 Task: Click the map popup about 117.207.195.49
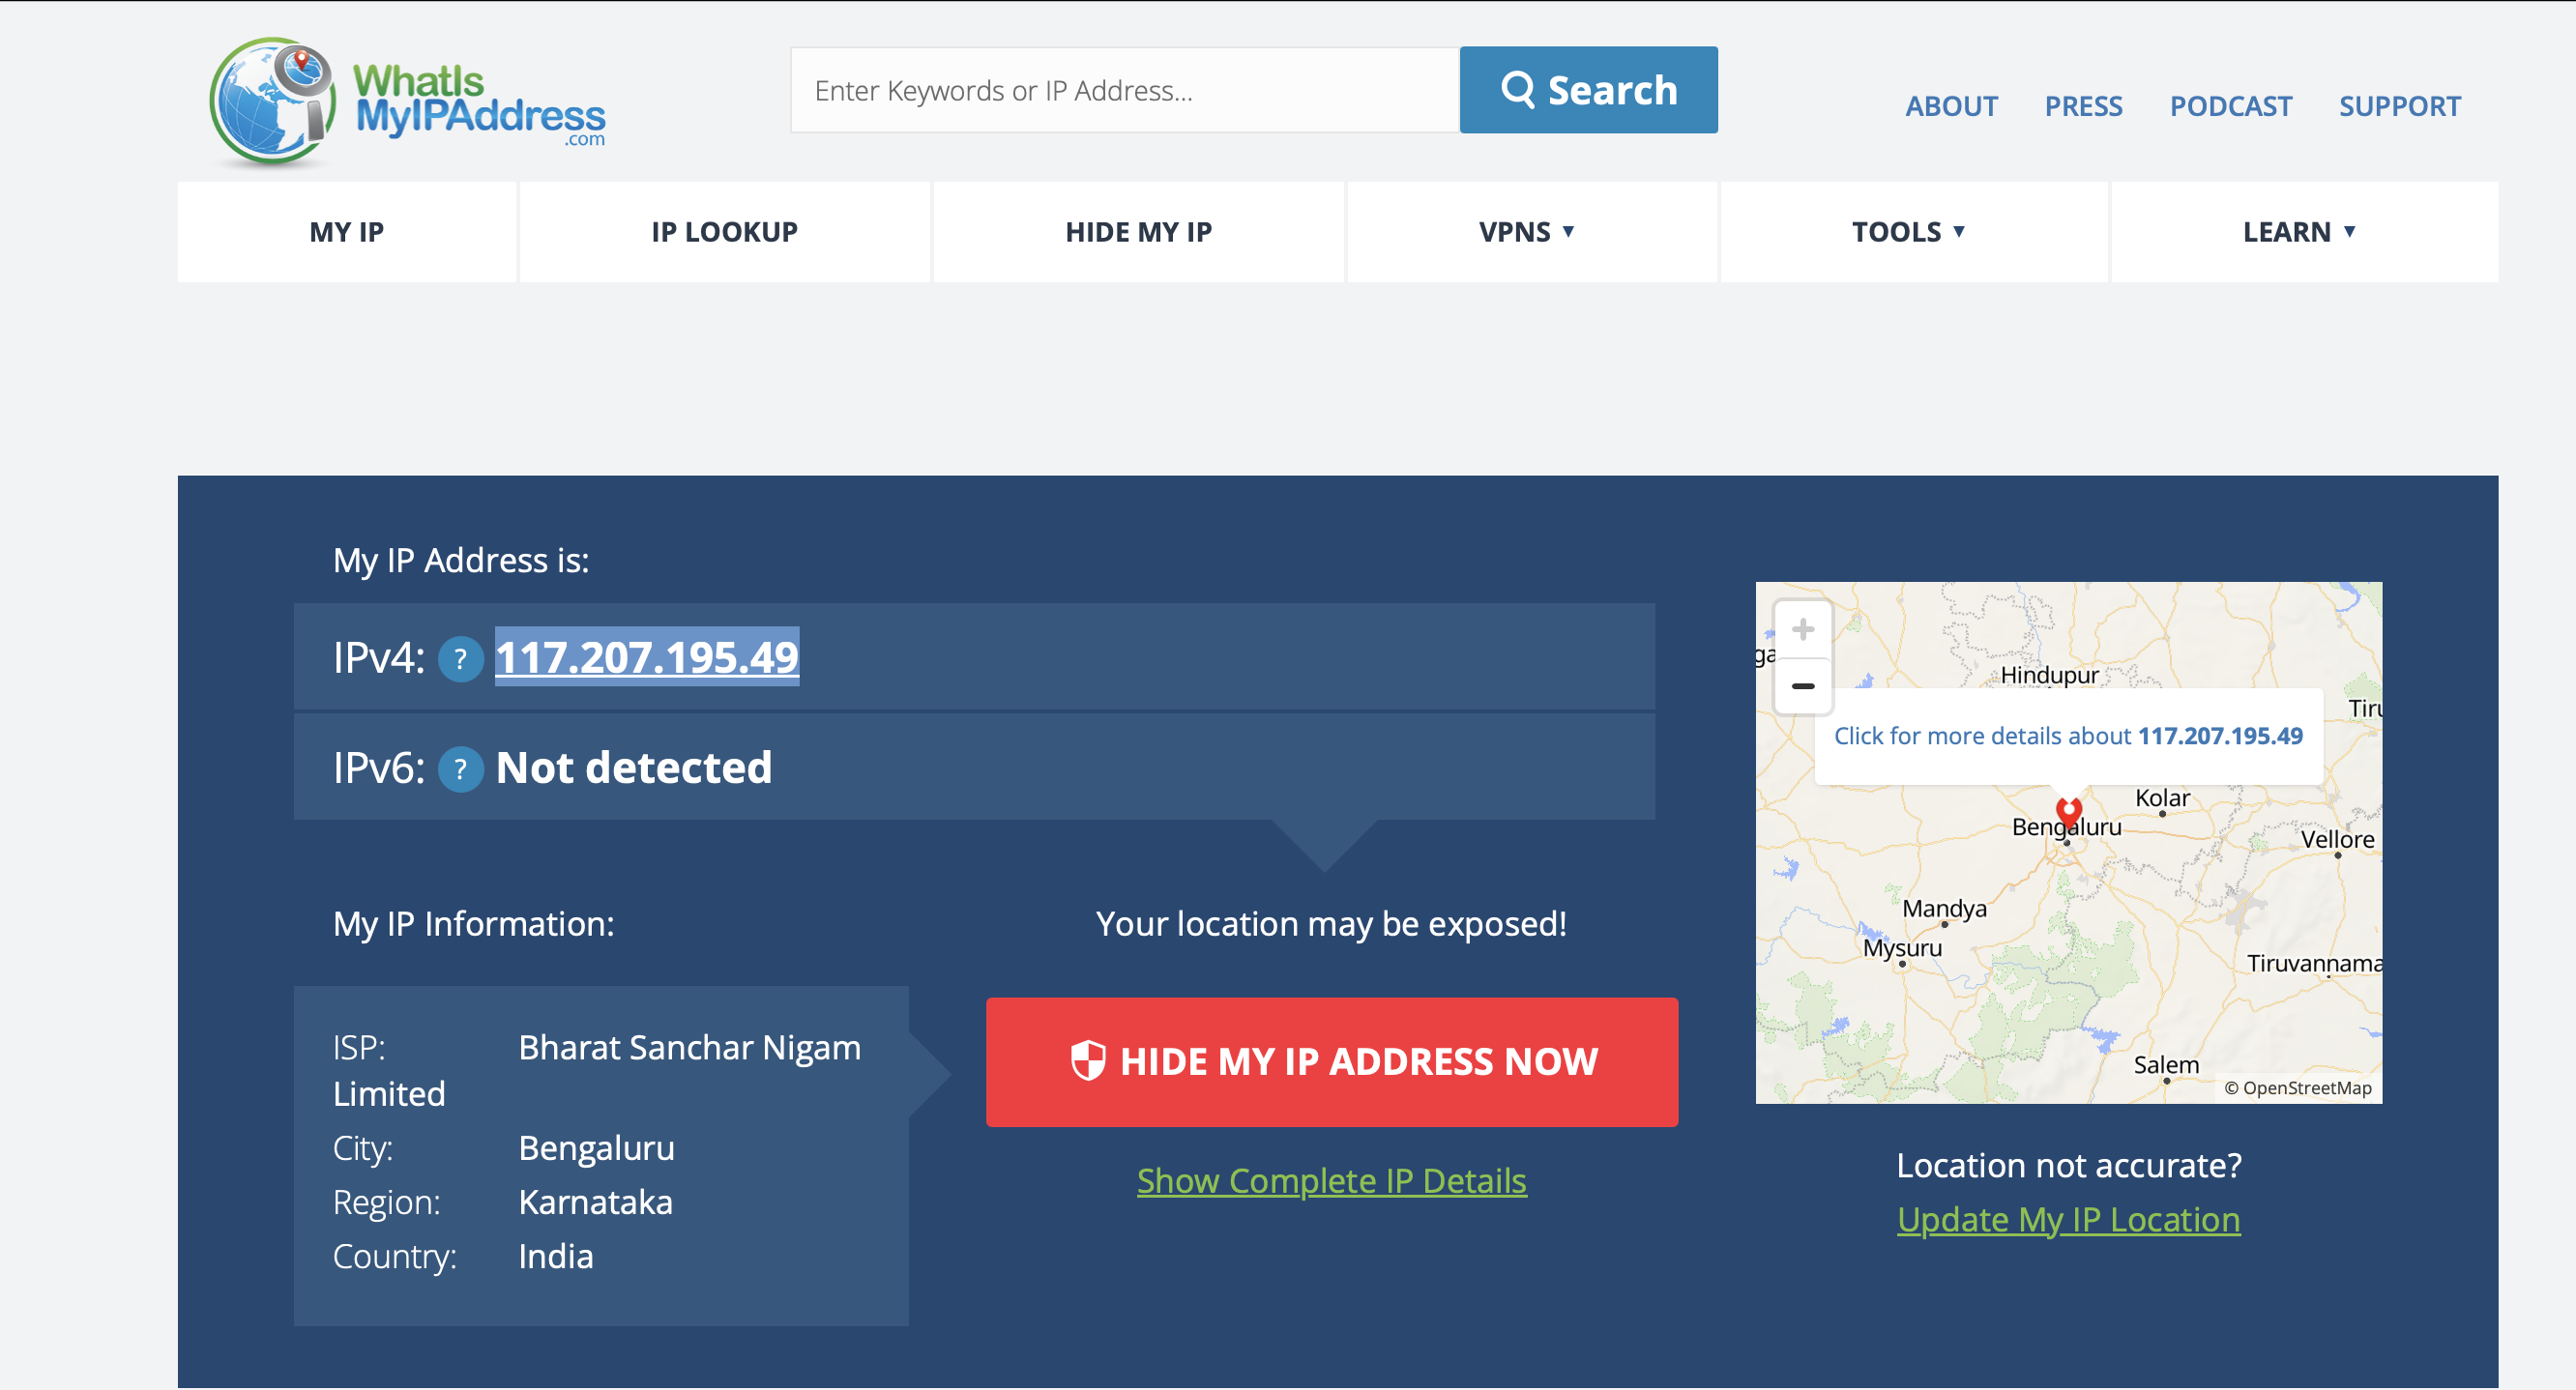pyautogui.click(x=2068, y=736)
